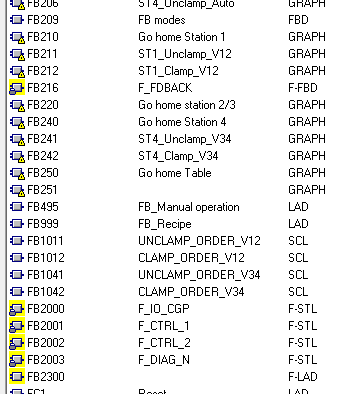Select the F_DIAG_N symbolic name

pos(164,360)
